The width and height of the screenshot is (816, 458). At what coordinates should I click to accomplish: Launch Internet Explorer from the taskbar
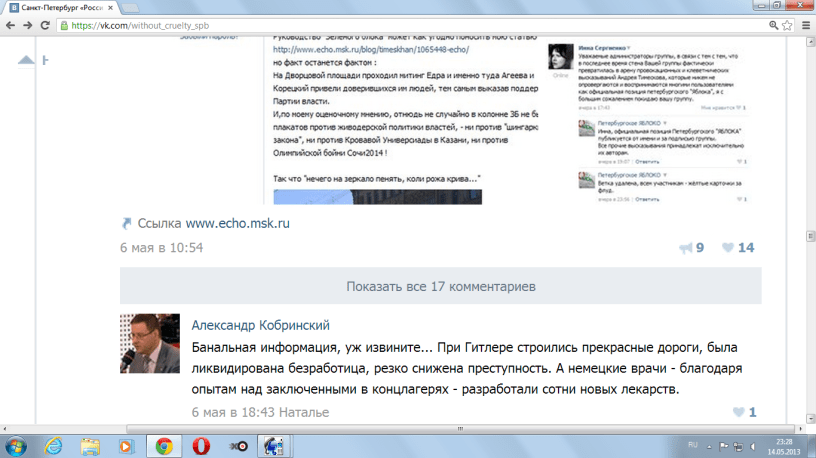53,443
